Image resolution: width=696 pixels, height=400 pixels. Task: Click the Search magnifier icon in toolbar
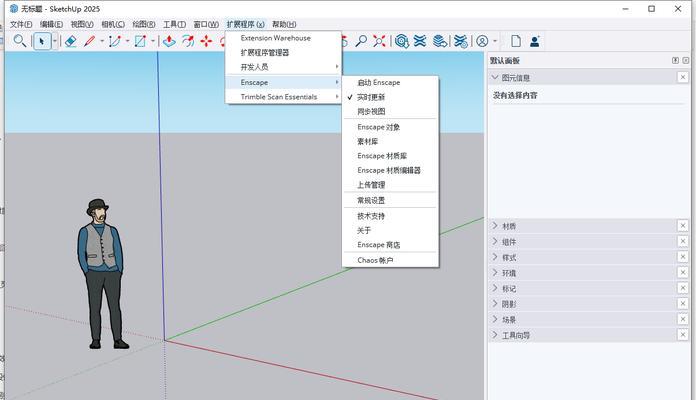click(19, 41)
